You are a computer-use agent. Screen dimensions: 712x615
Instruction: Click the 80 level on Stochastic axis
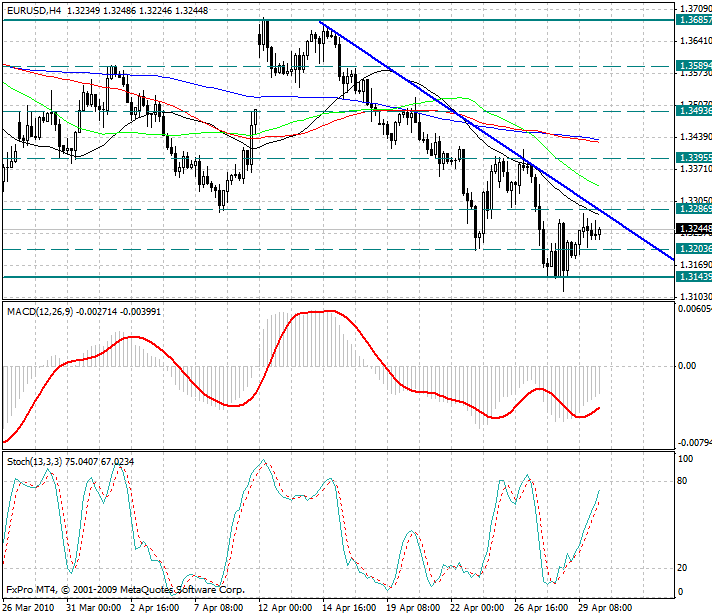click(x=682, y=481)
